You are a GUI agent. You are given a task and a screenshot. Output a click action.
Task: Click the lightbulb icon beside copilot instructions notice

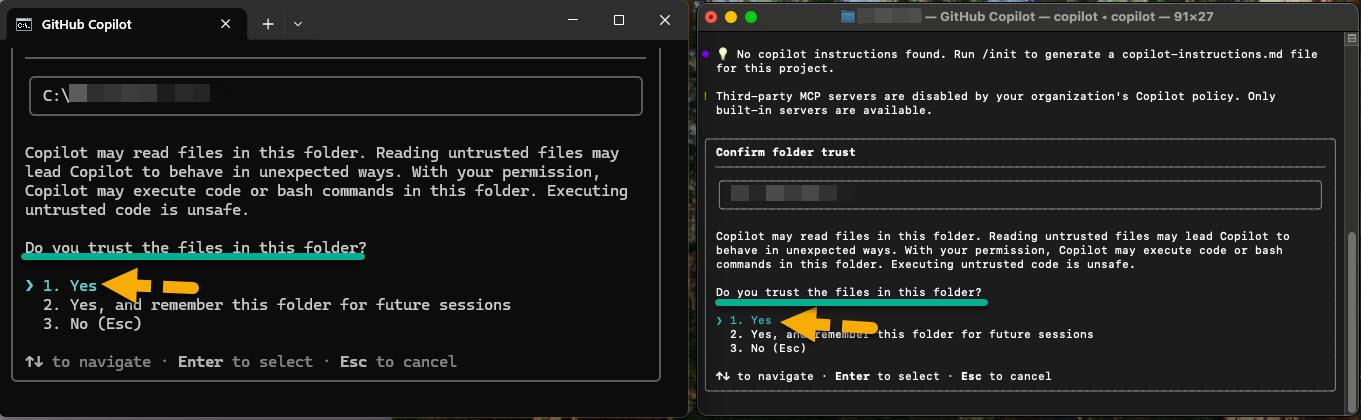(x=723, y=55)
